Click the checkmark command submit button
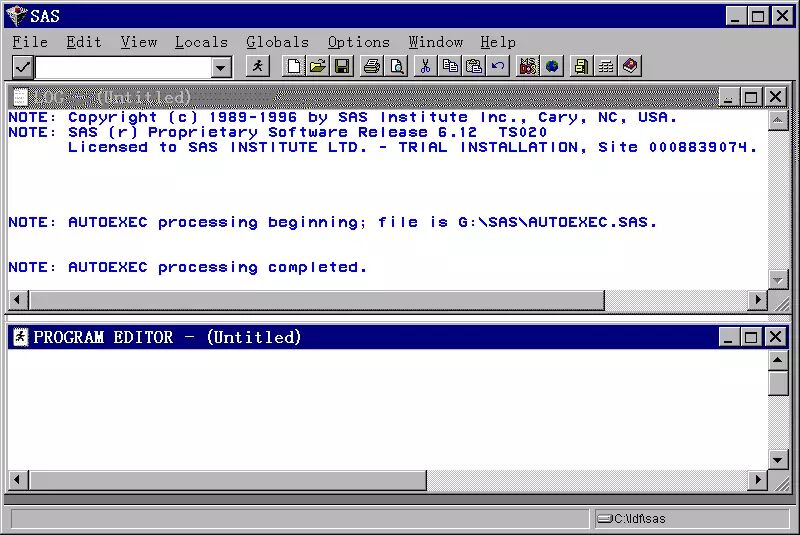This screenshot has width=800, height=535. tap(22, 67)
